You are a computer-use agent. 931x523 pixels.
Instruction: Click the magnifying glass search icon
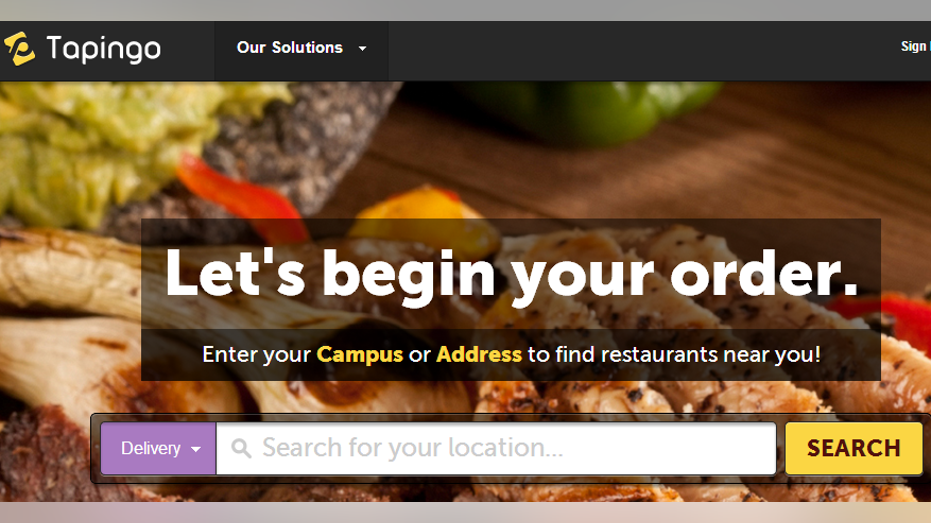241,448
